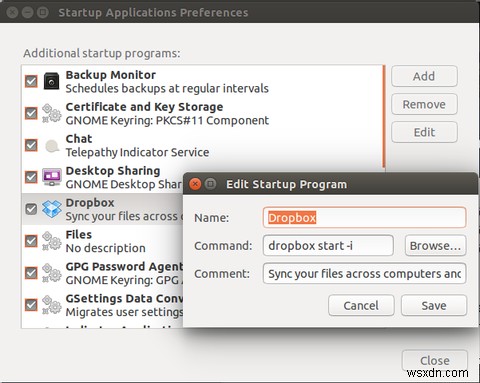Viewport: 480px width, 383px height.
Task: Close the Startup Applications Preferences window
Action: tap(435, 361)
